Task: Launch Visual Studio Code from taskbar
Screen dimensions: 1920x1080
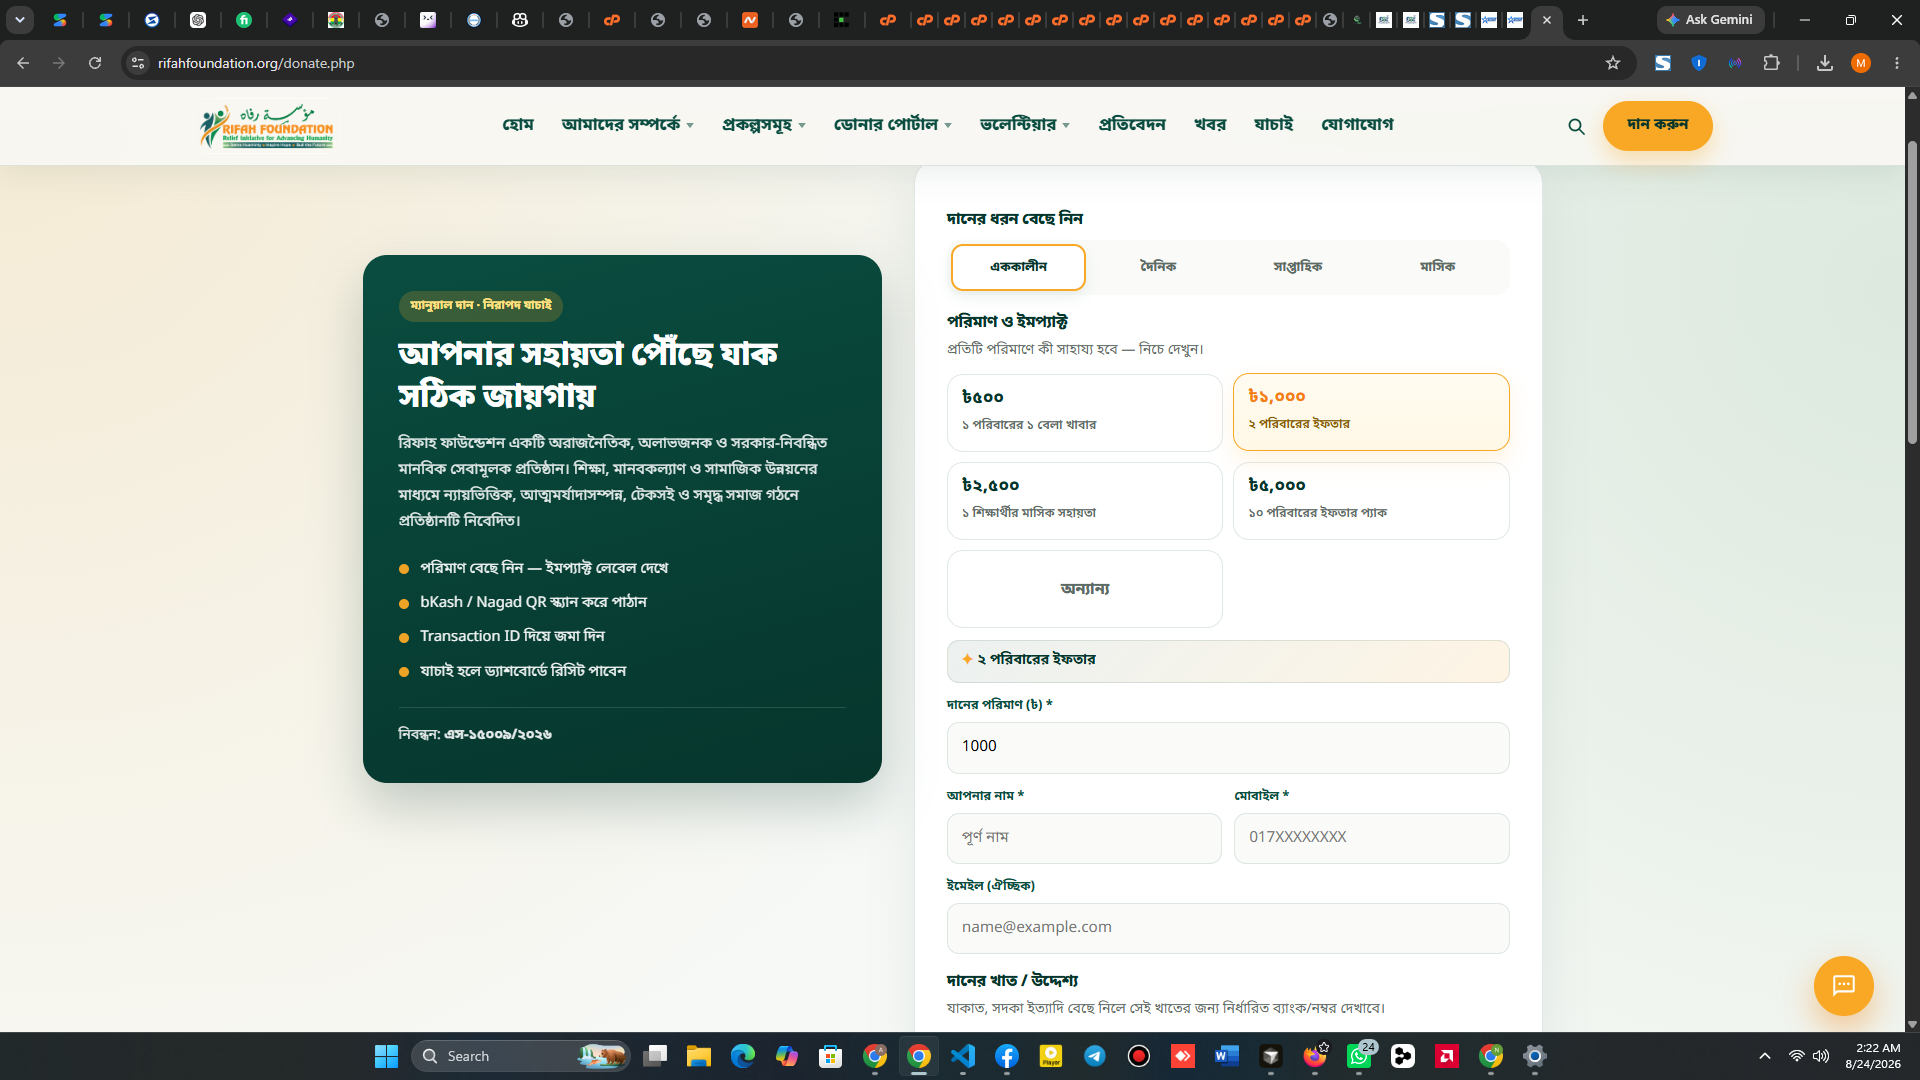Action: coord(962,1056)
